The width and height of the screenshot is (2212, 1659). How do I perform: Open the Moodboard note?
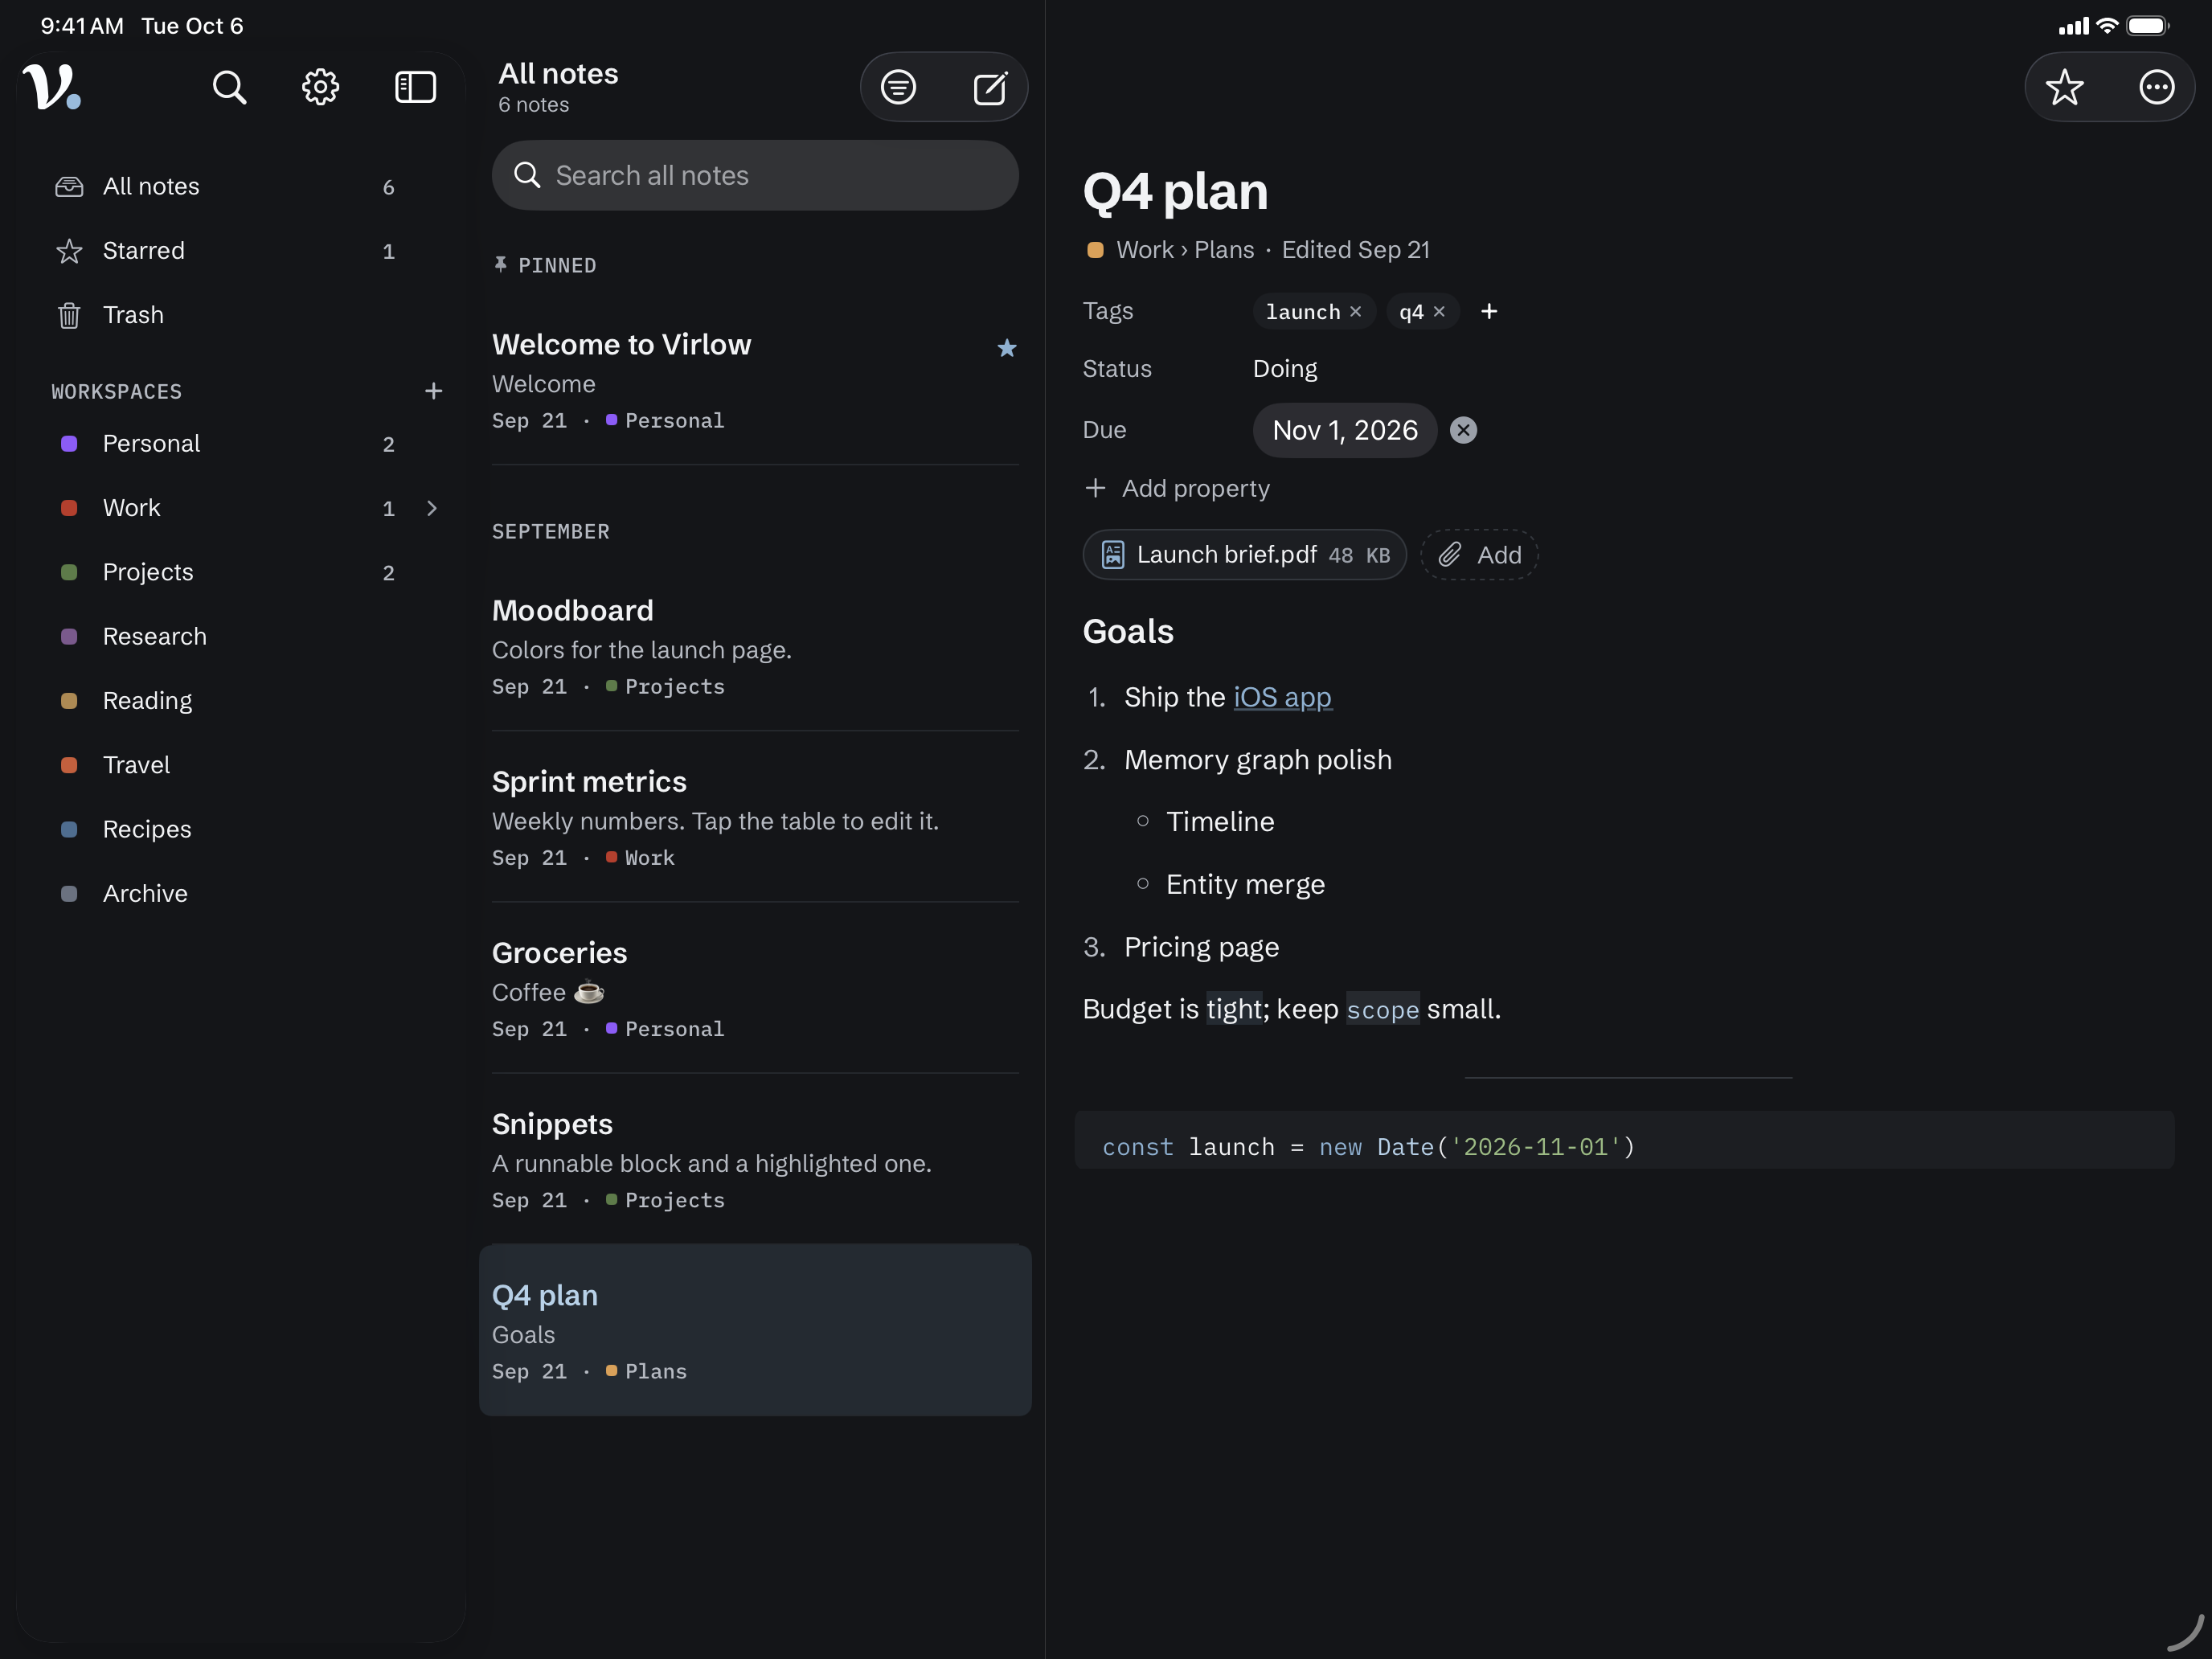coord(755,646)
